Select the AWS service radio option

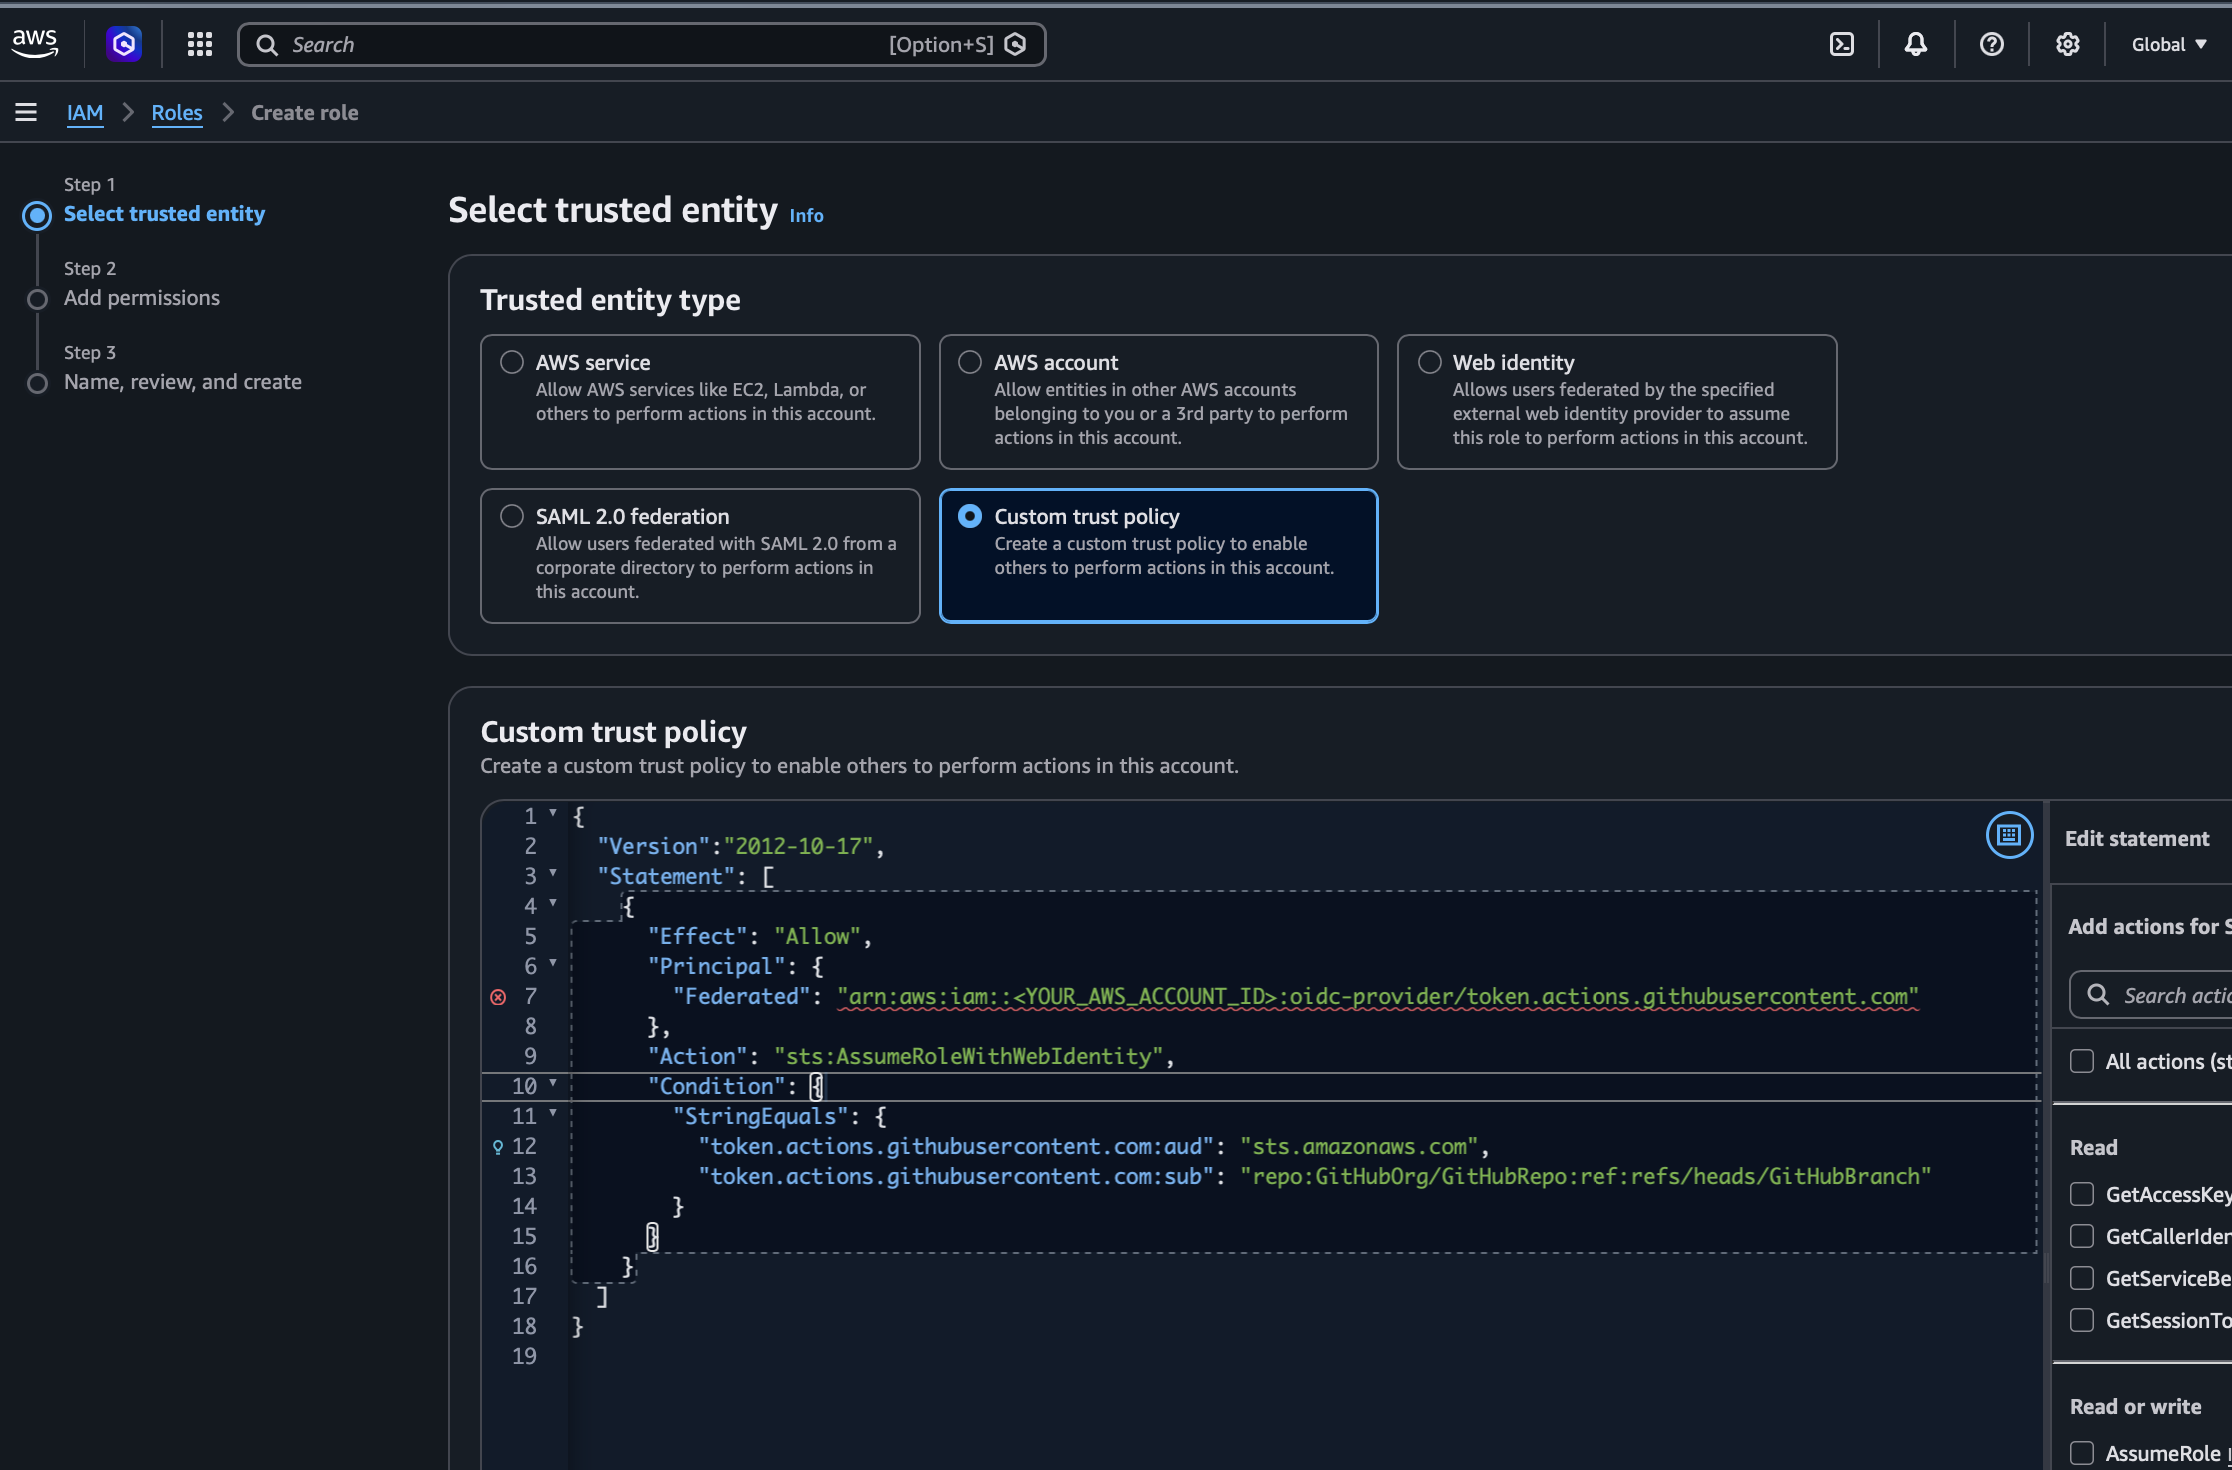(512, 362)
